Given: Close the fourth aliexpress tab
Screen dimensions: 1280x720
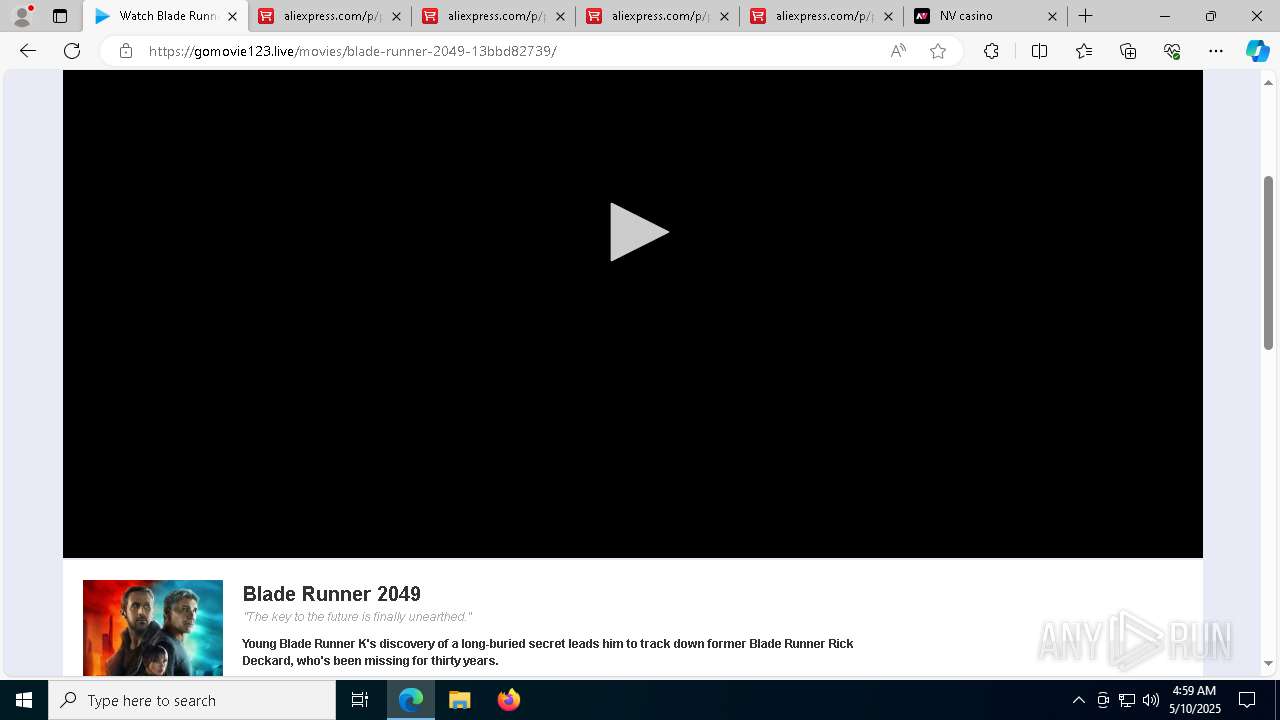Looking at the screenshot, I should (x=888, y=16).
